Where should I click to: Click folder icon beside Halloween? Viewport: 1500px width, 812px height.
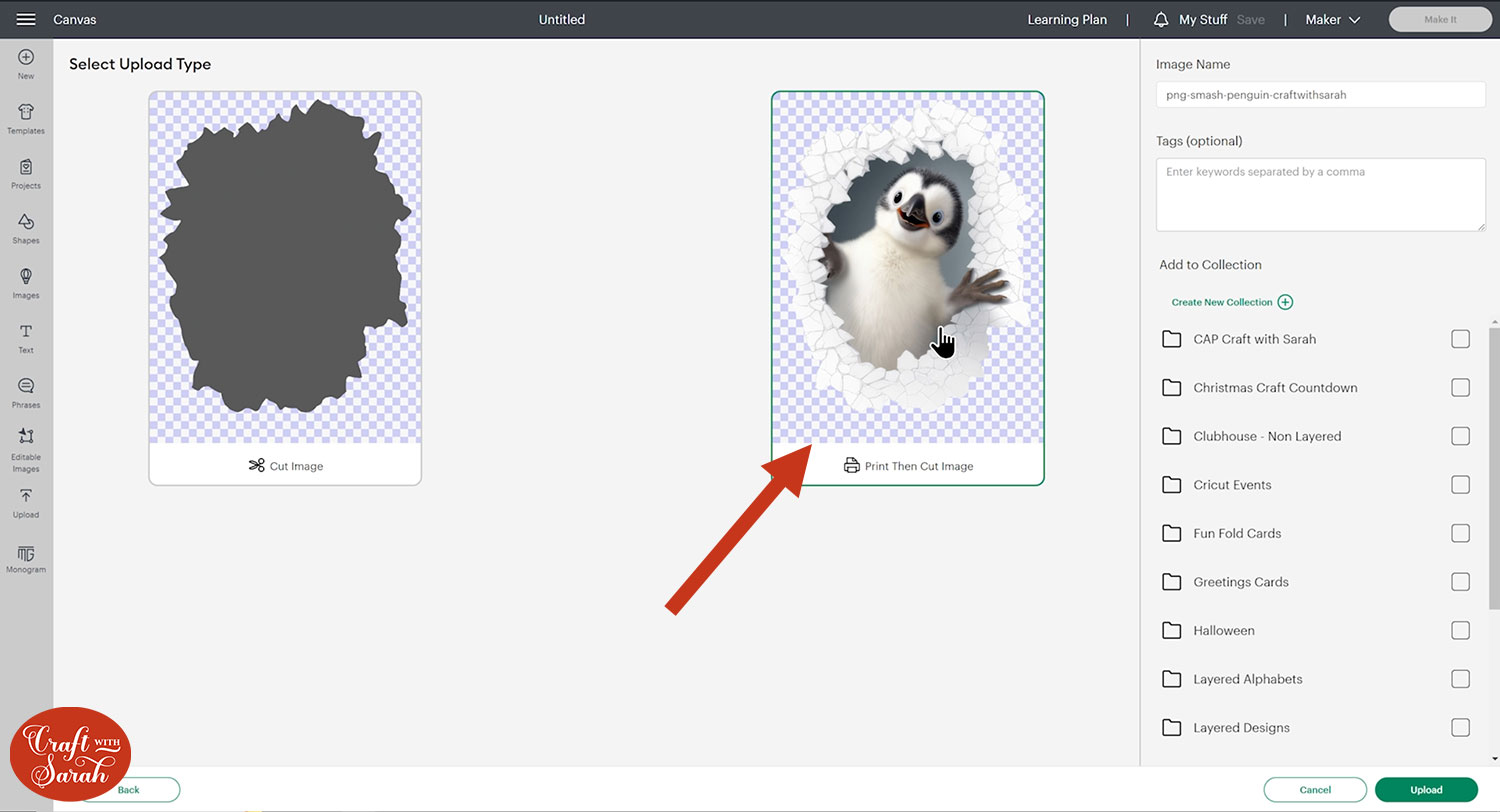coord(1172,630)
